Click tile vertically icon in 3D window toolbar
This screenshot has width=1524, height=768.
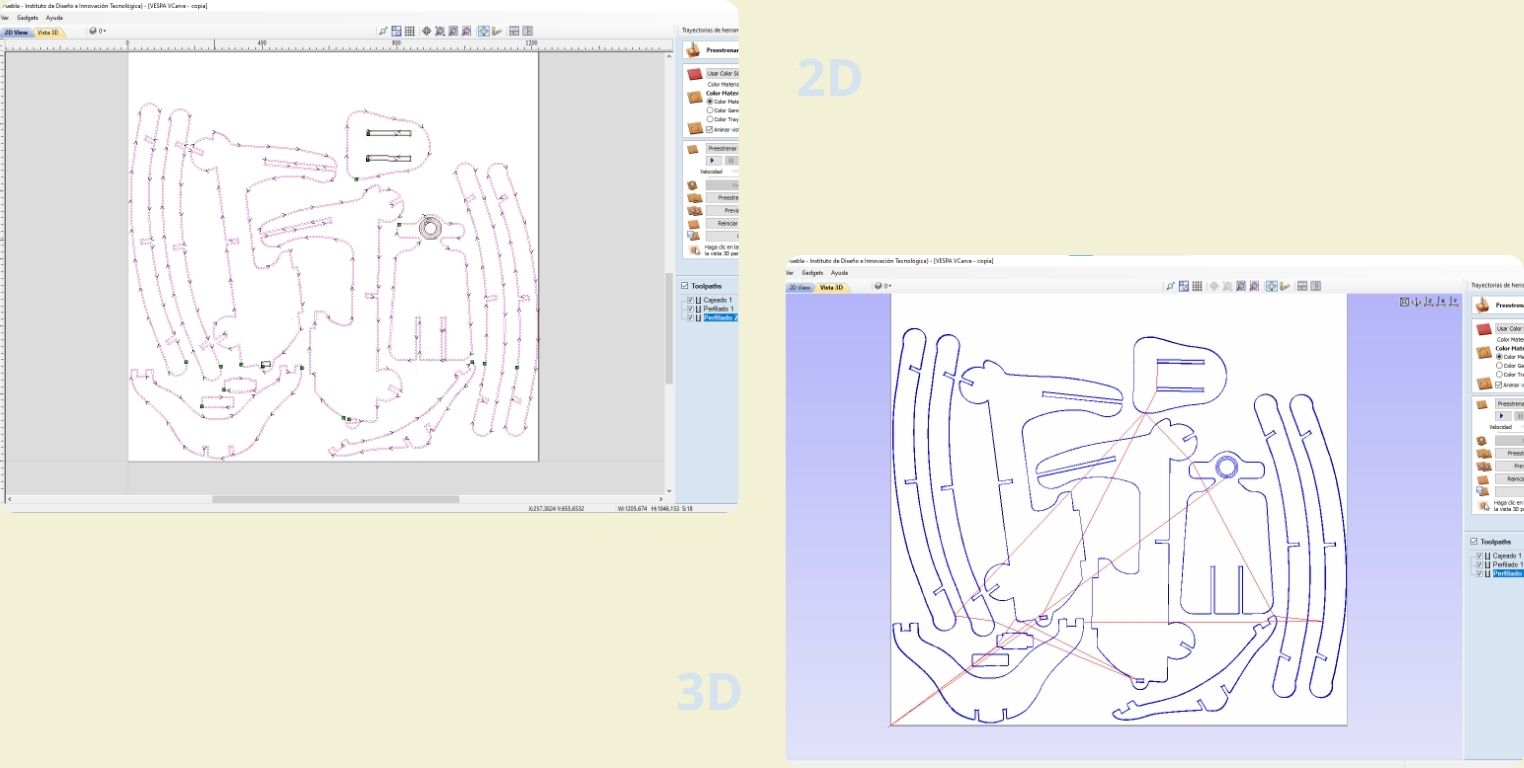click(x=1316, y=286)
